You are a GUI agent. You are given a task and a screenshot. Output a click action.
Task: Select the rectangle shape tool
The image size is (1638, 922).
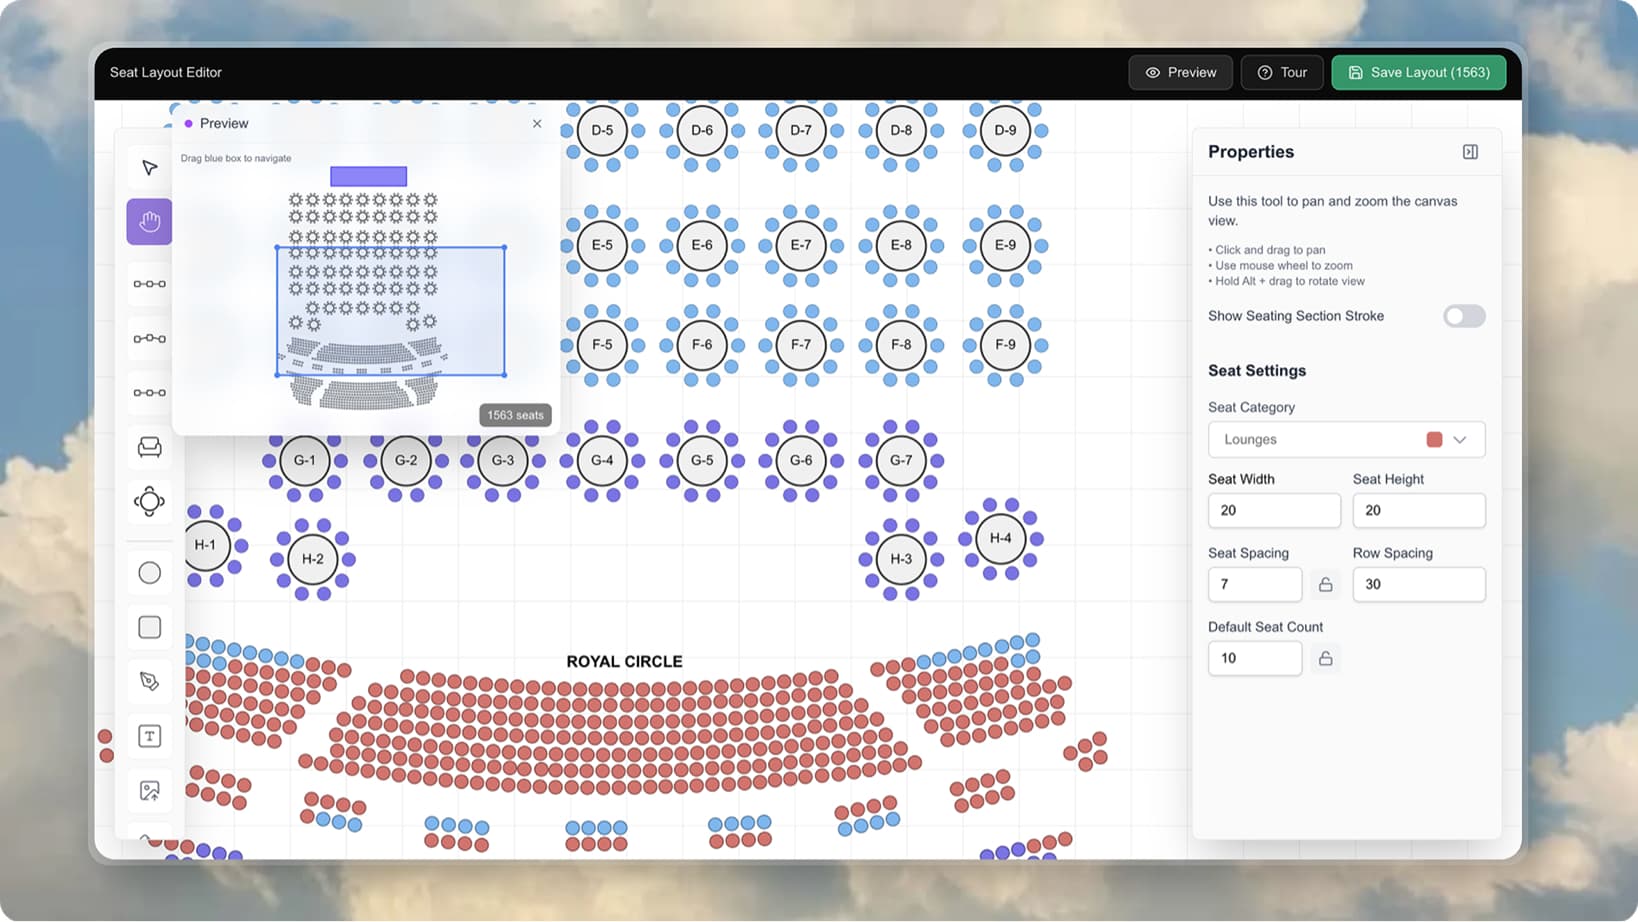pos(149,627)
